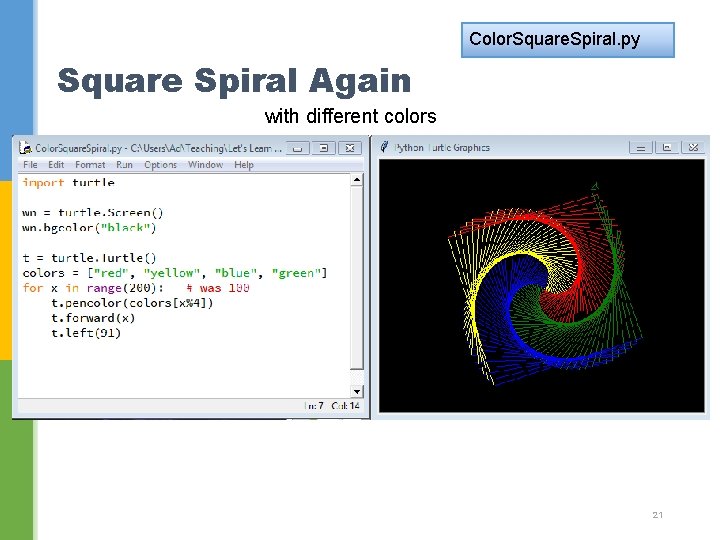
Task: Click the editor scrollbar down arrow
Action: (x=357, y=391)
